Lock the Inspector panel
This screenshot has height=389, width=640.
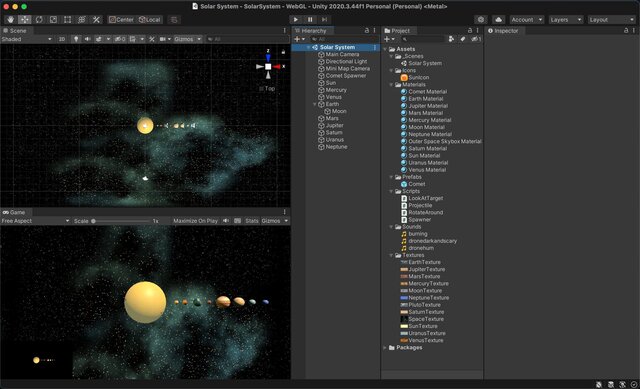point(626,31)
